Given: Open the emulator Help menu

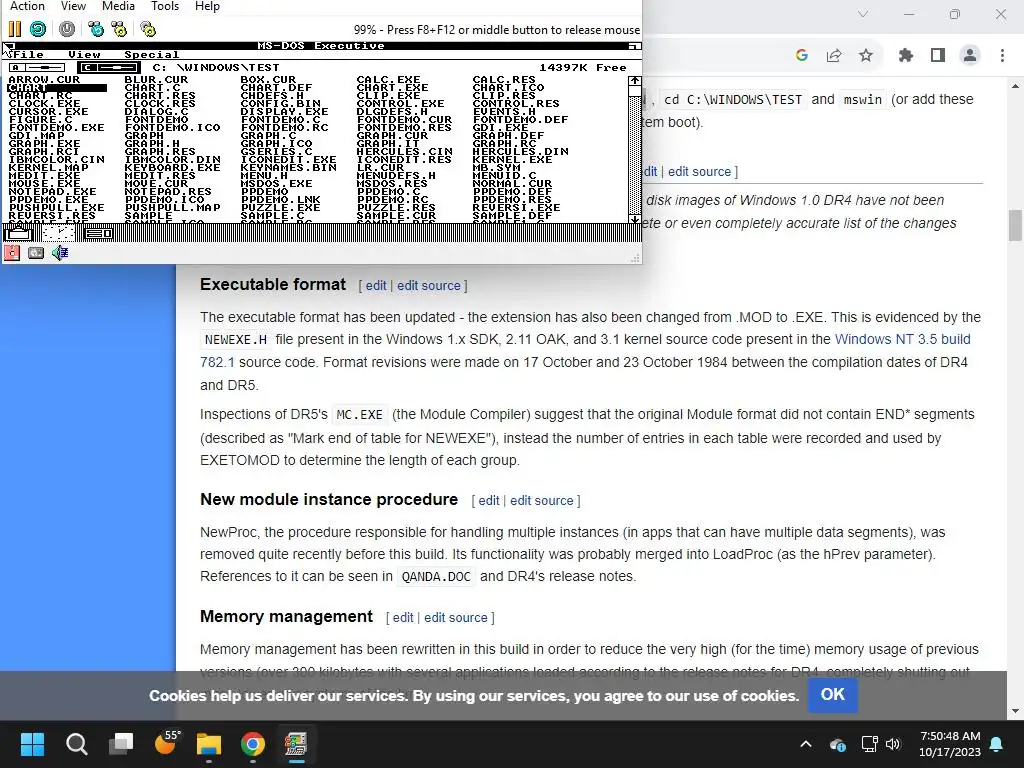Looking at the screenshot, I should click(x=207, y=6).
